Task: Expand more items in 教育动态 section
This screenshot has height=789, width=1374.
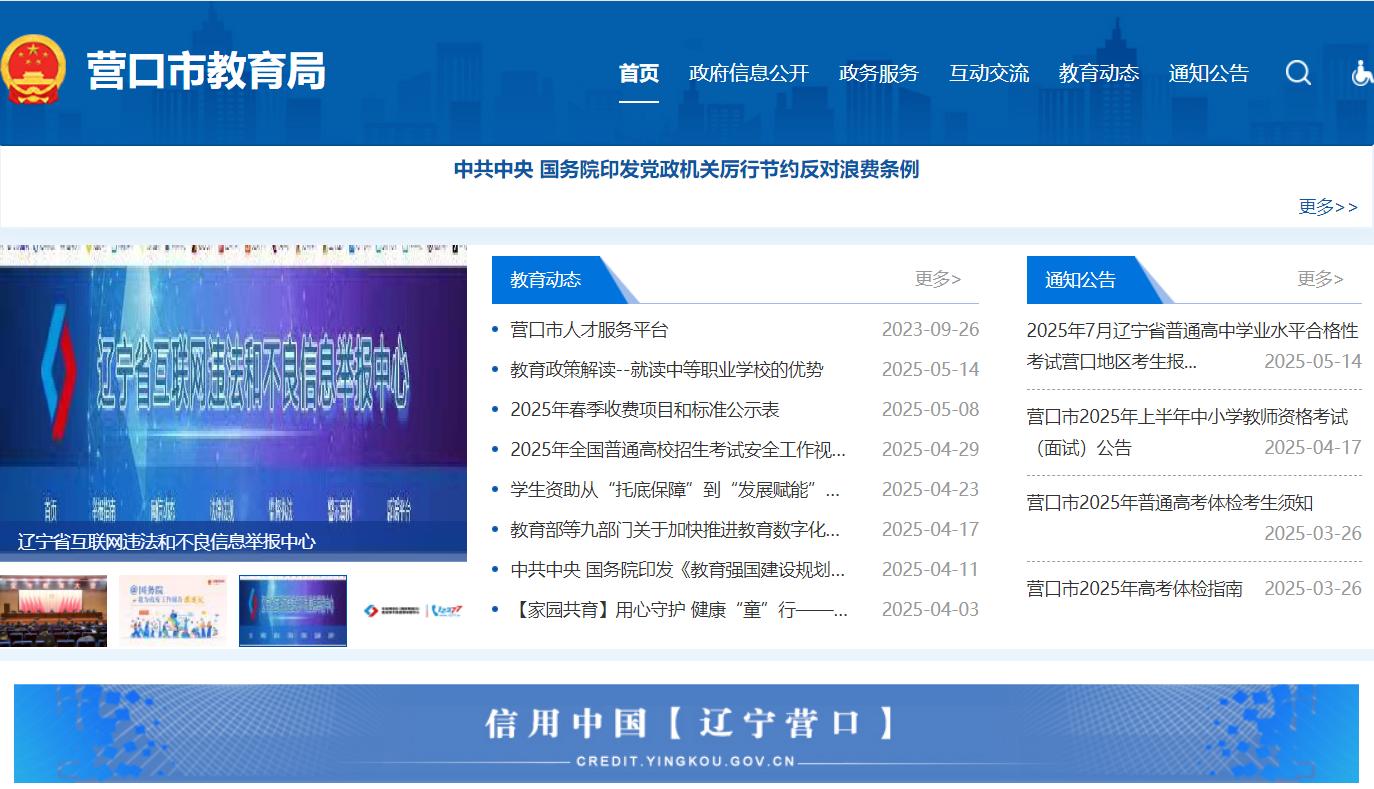Action: [937, 279]
